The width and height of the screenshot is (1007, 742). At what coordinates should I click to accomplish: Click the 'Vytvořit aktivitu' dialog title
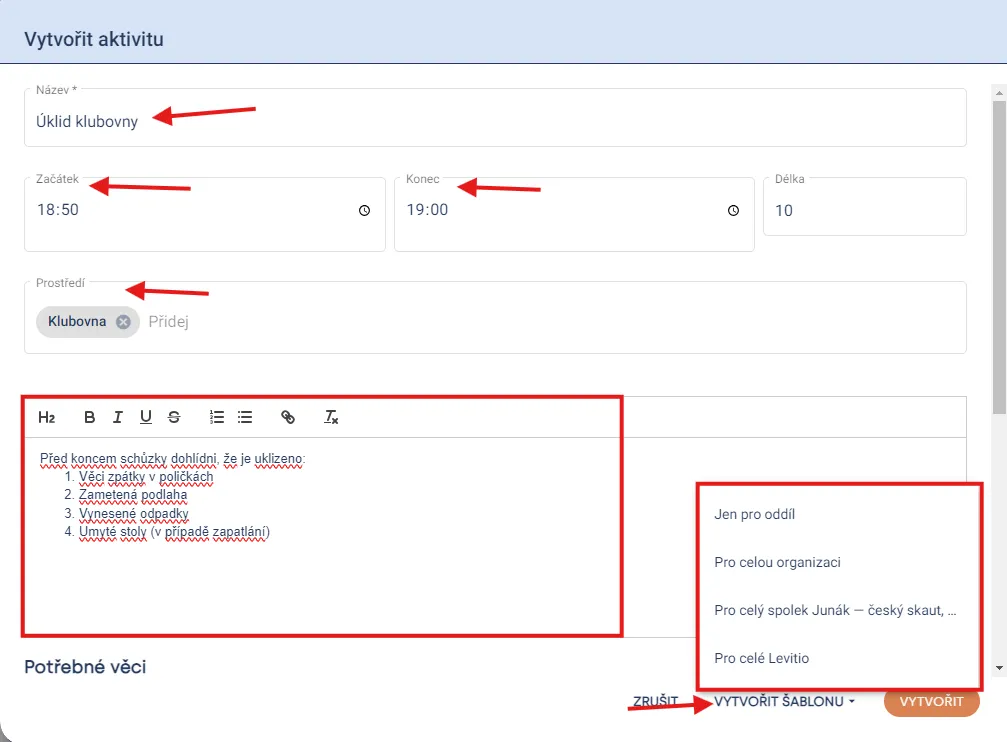click(94, 39)
